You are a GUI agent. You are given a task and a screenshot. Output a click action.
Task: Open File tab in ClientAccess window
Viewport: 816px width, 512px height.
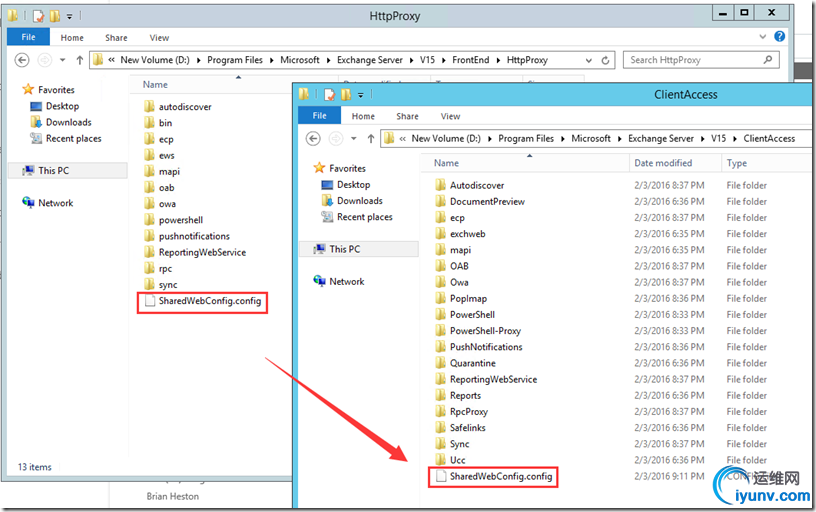320,116
